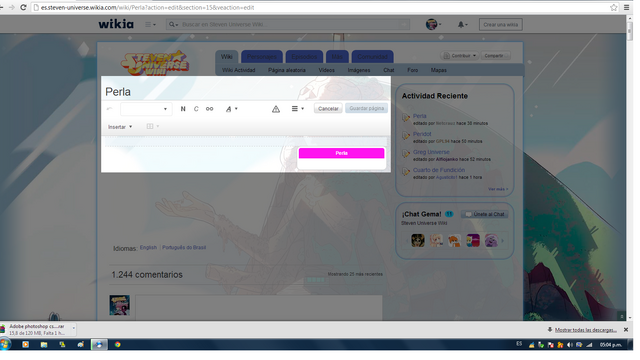Click the browser address bar URL

[x=147, y=7]
